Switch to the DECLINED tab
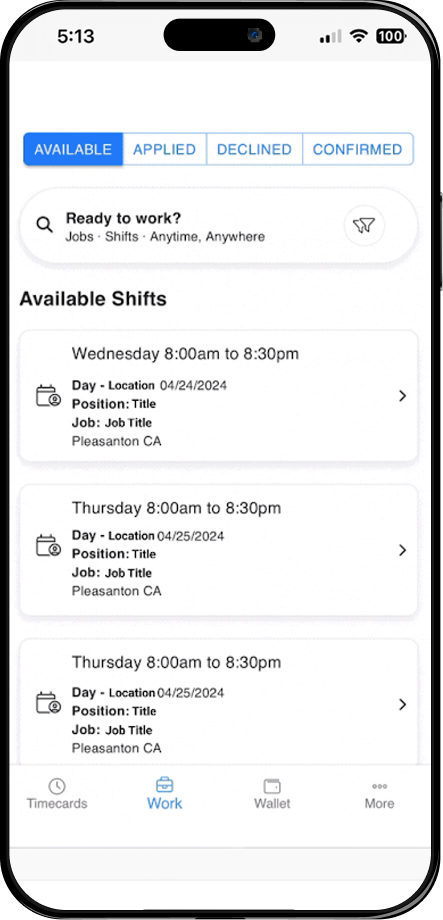The width and height of the screenshot is (443, 920). pyautogui.click(x=254, y=149)
